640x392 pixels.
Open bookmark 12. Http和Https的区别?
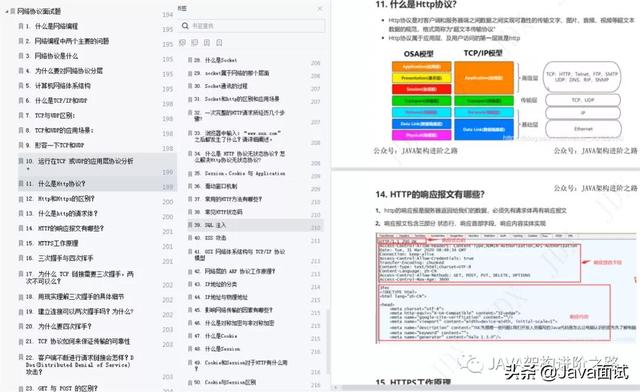[x=60, y=199]
